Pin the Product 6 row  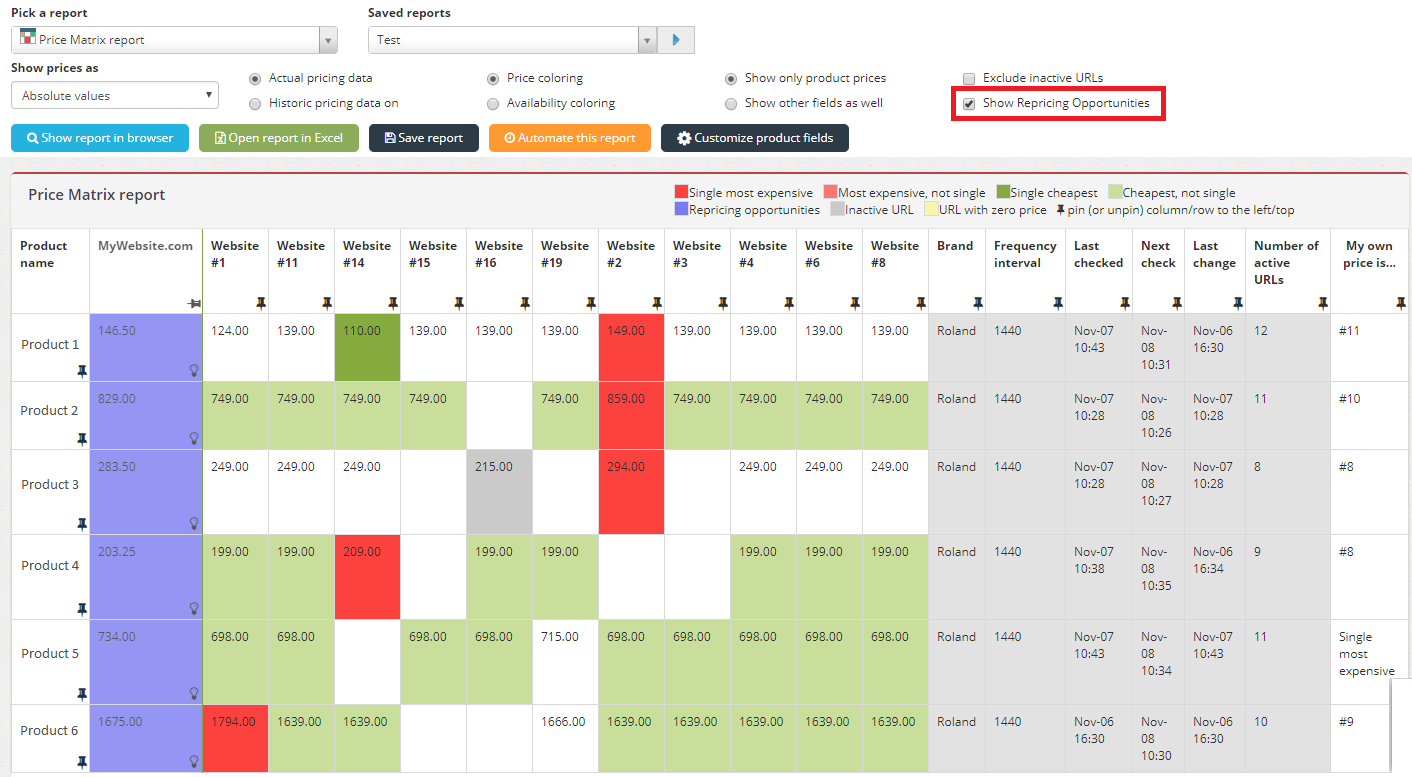(82, 762)
